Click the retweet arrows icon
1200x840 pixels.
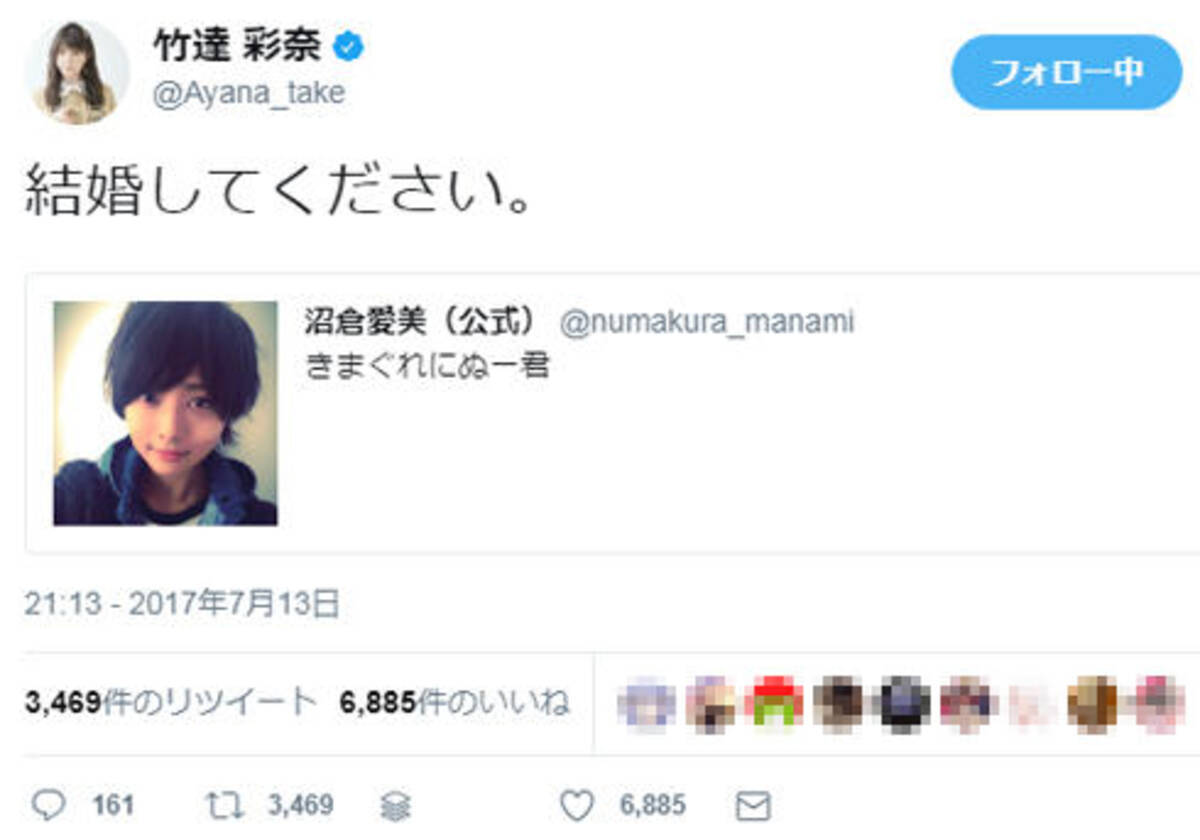[x=219, y=804]
